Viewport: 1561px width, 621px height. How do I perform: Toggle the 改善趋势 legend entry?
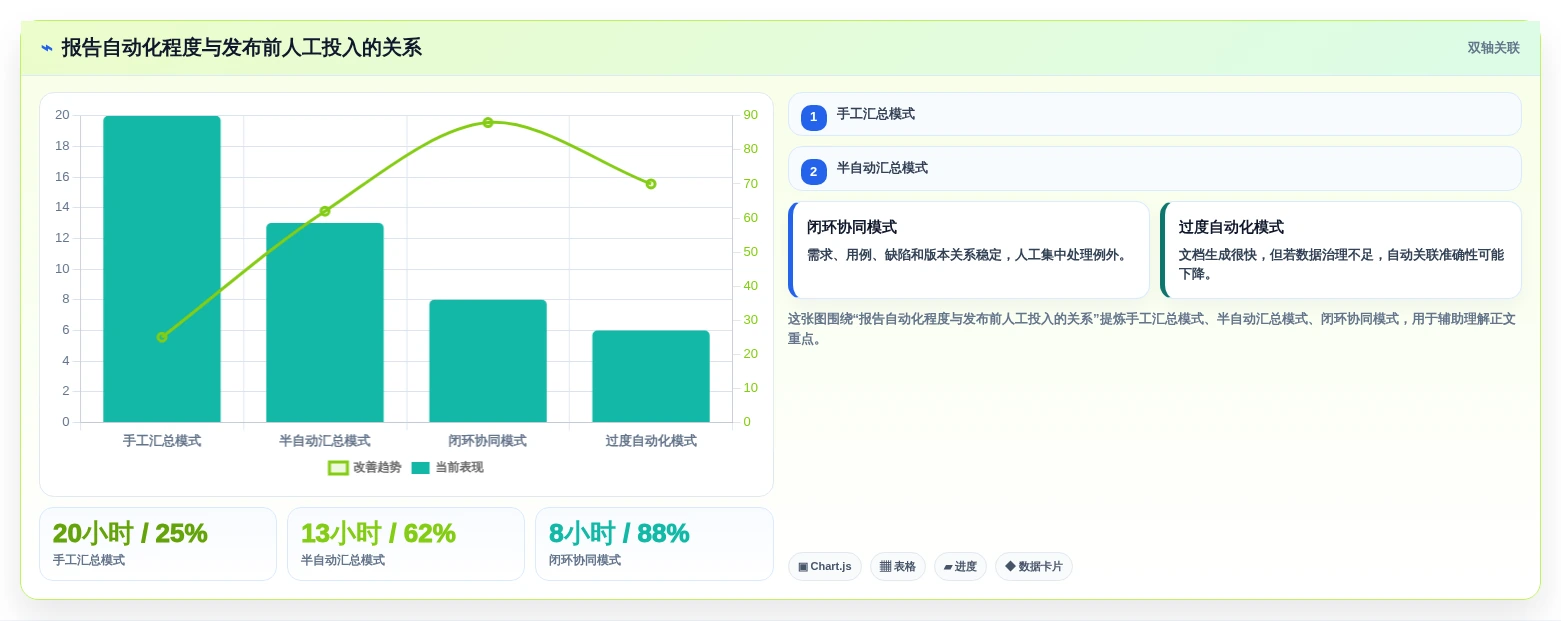(365, 467)
